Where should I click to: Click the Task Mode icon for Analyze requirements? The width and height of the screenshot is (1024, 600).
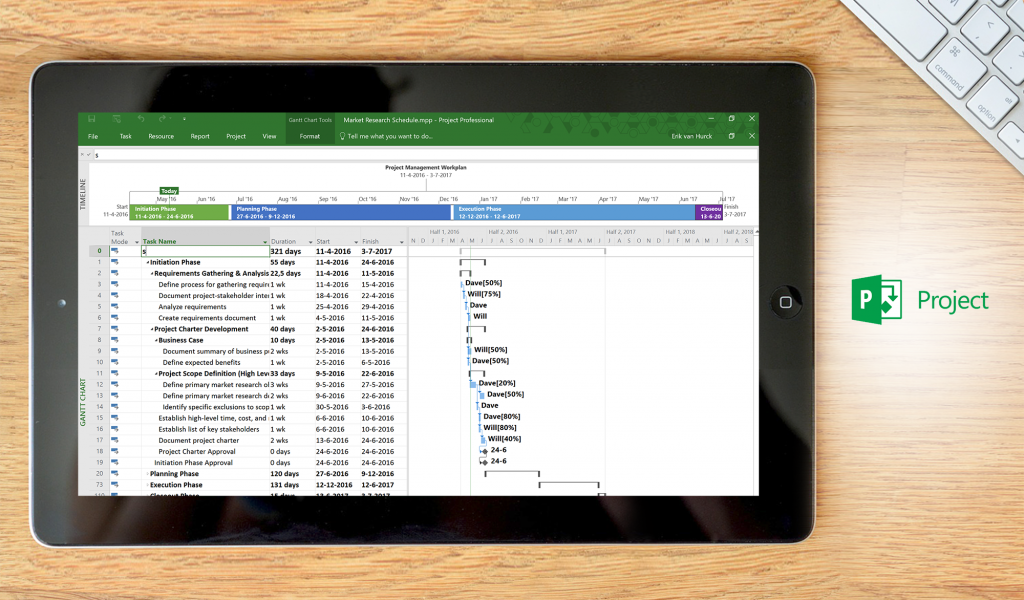coord(115,307)
